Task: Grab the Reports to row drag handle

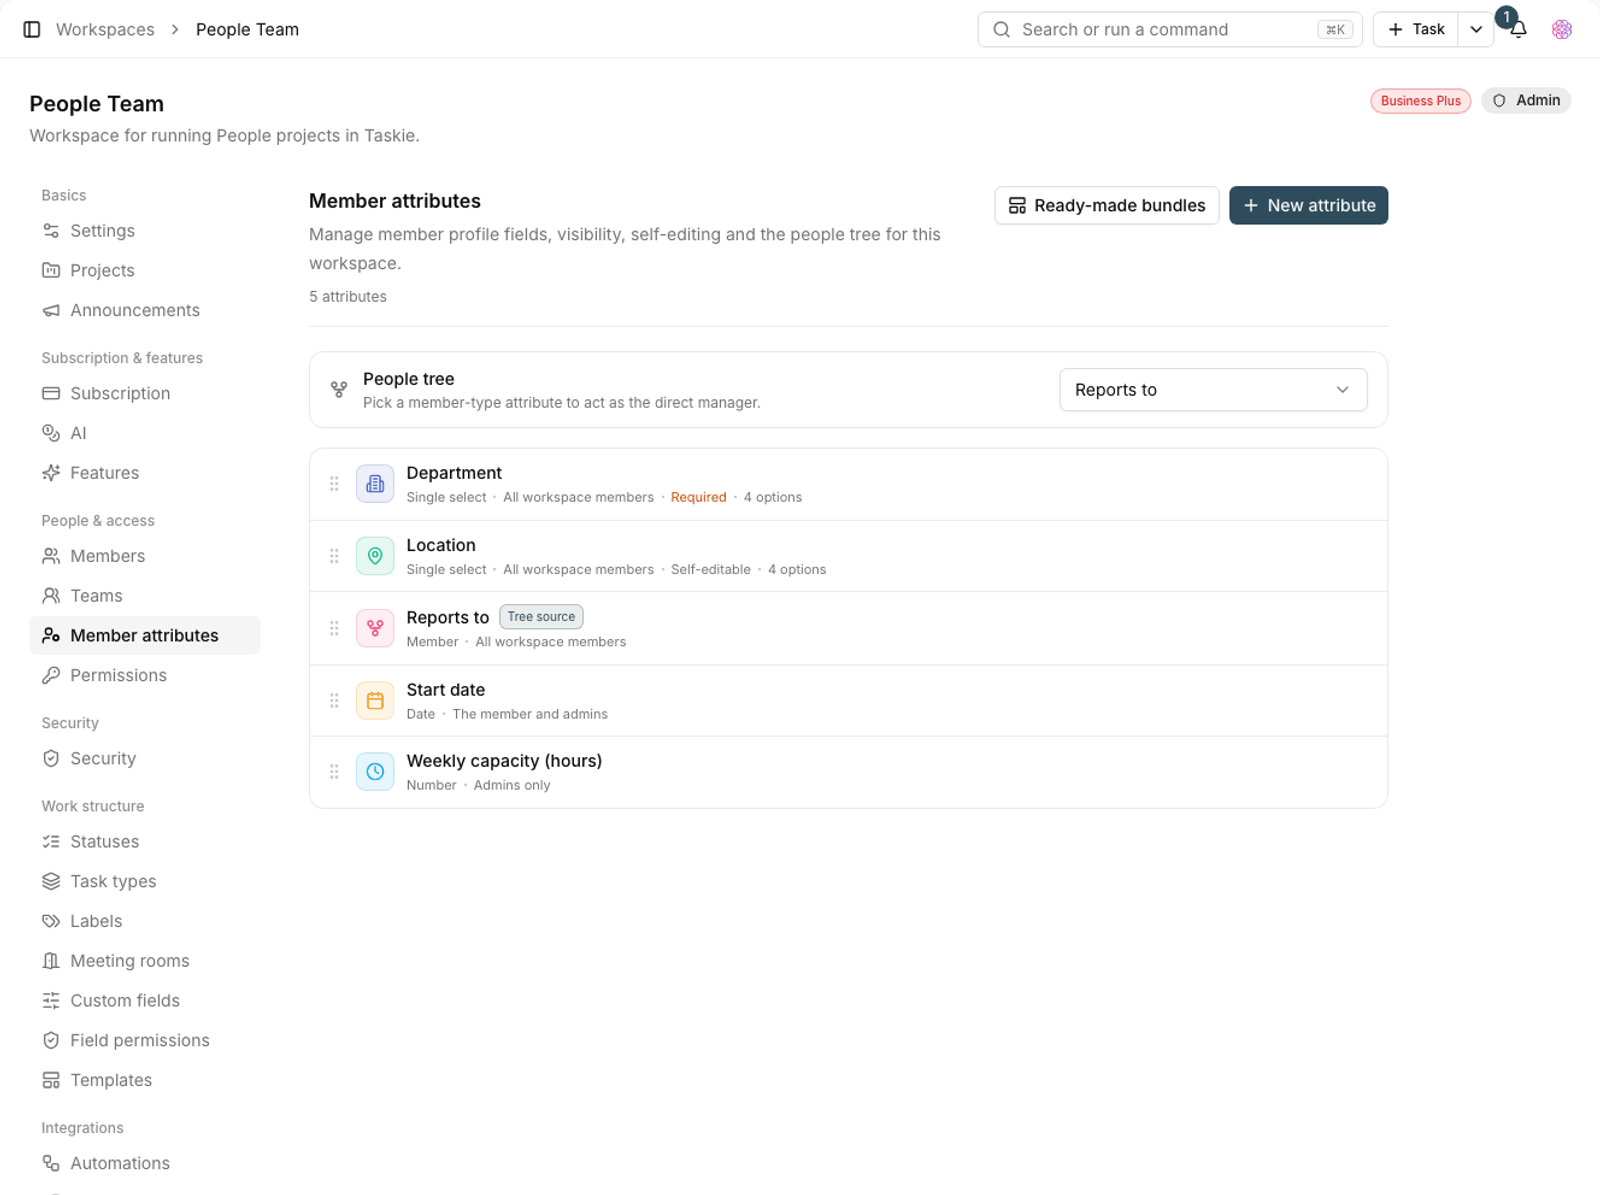Action: (x=334, y=628)
